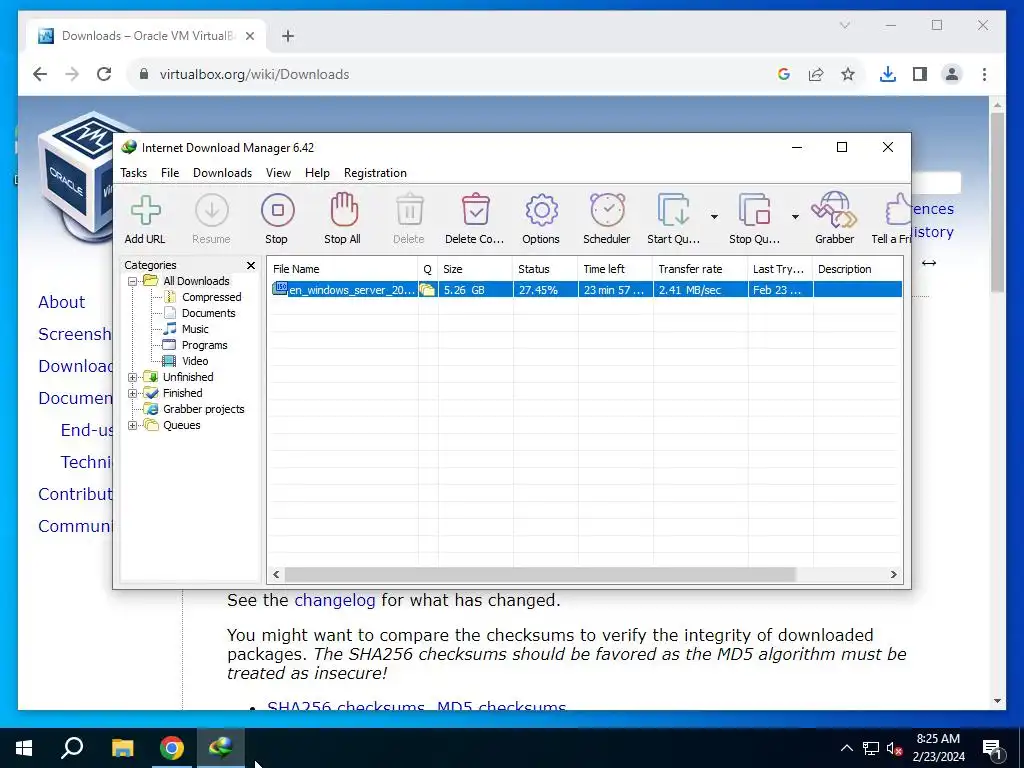Click the changelog link in Chrome
Viewport: 1024px width, 768px height.
click(335, 600)
